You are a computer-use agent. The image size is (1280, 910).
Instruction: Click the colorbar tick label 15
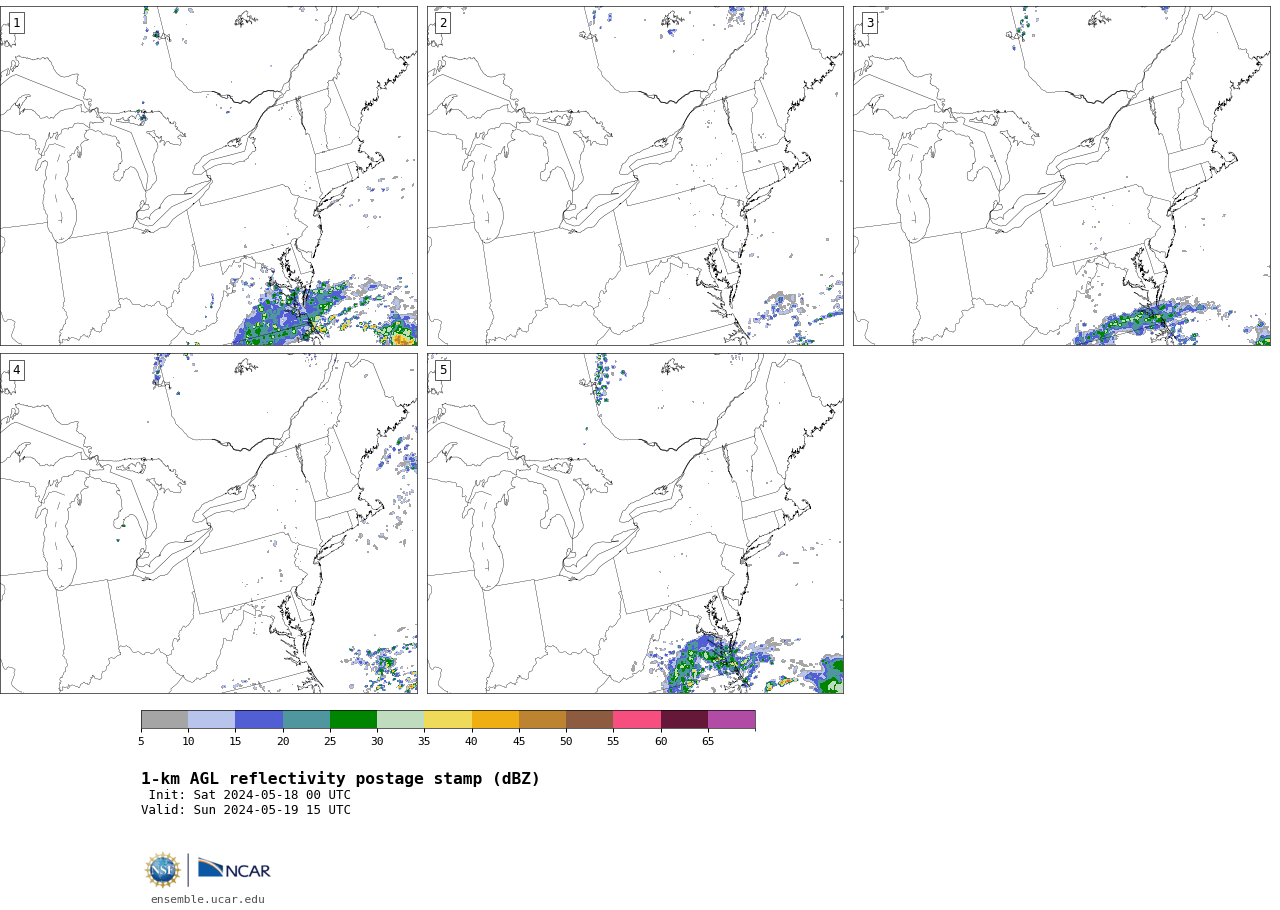(235, 741)
